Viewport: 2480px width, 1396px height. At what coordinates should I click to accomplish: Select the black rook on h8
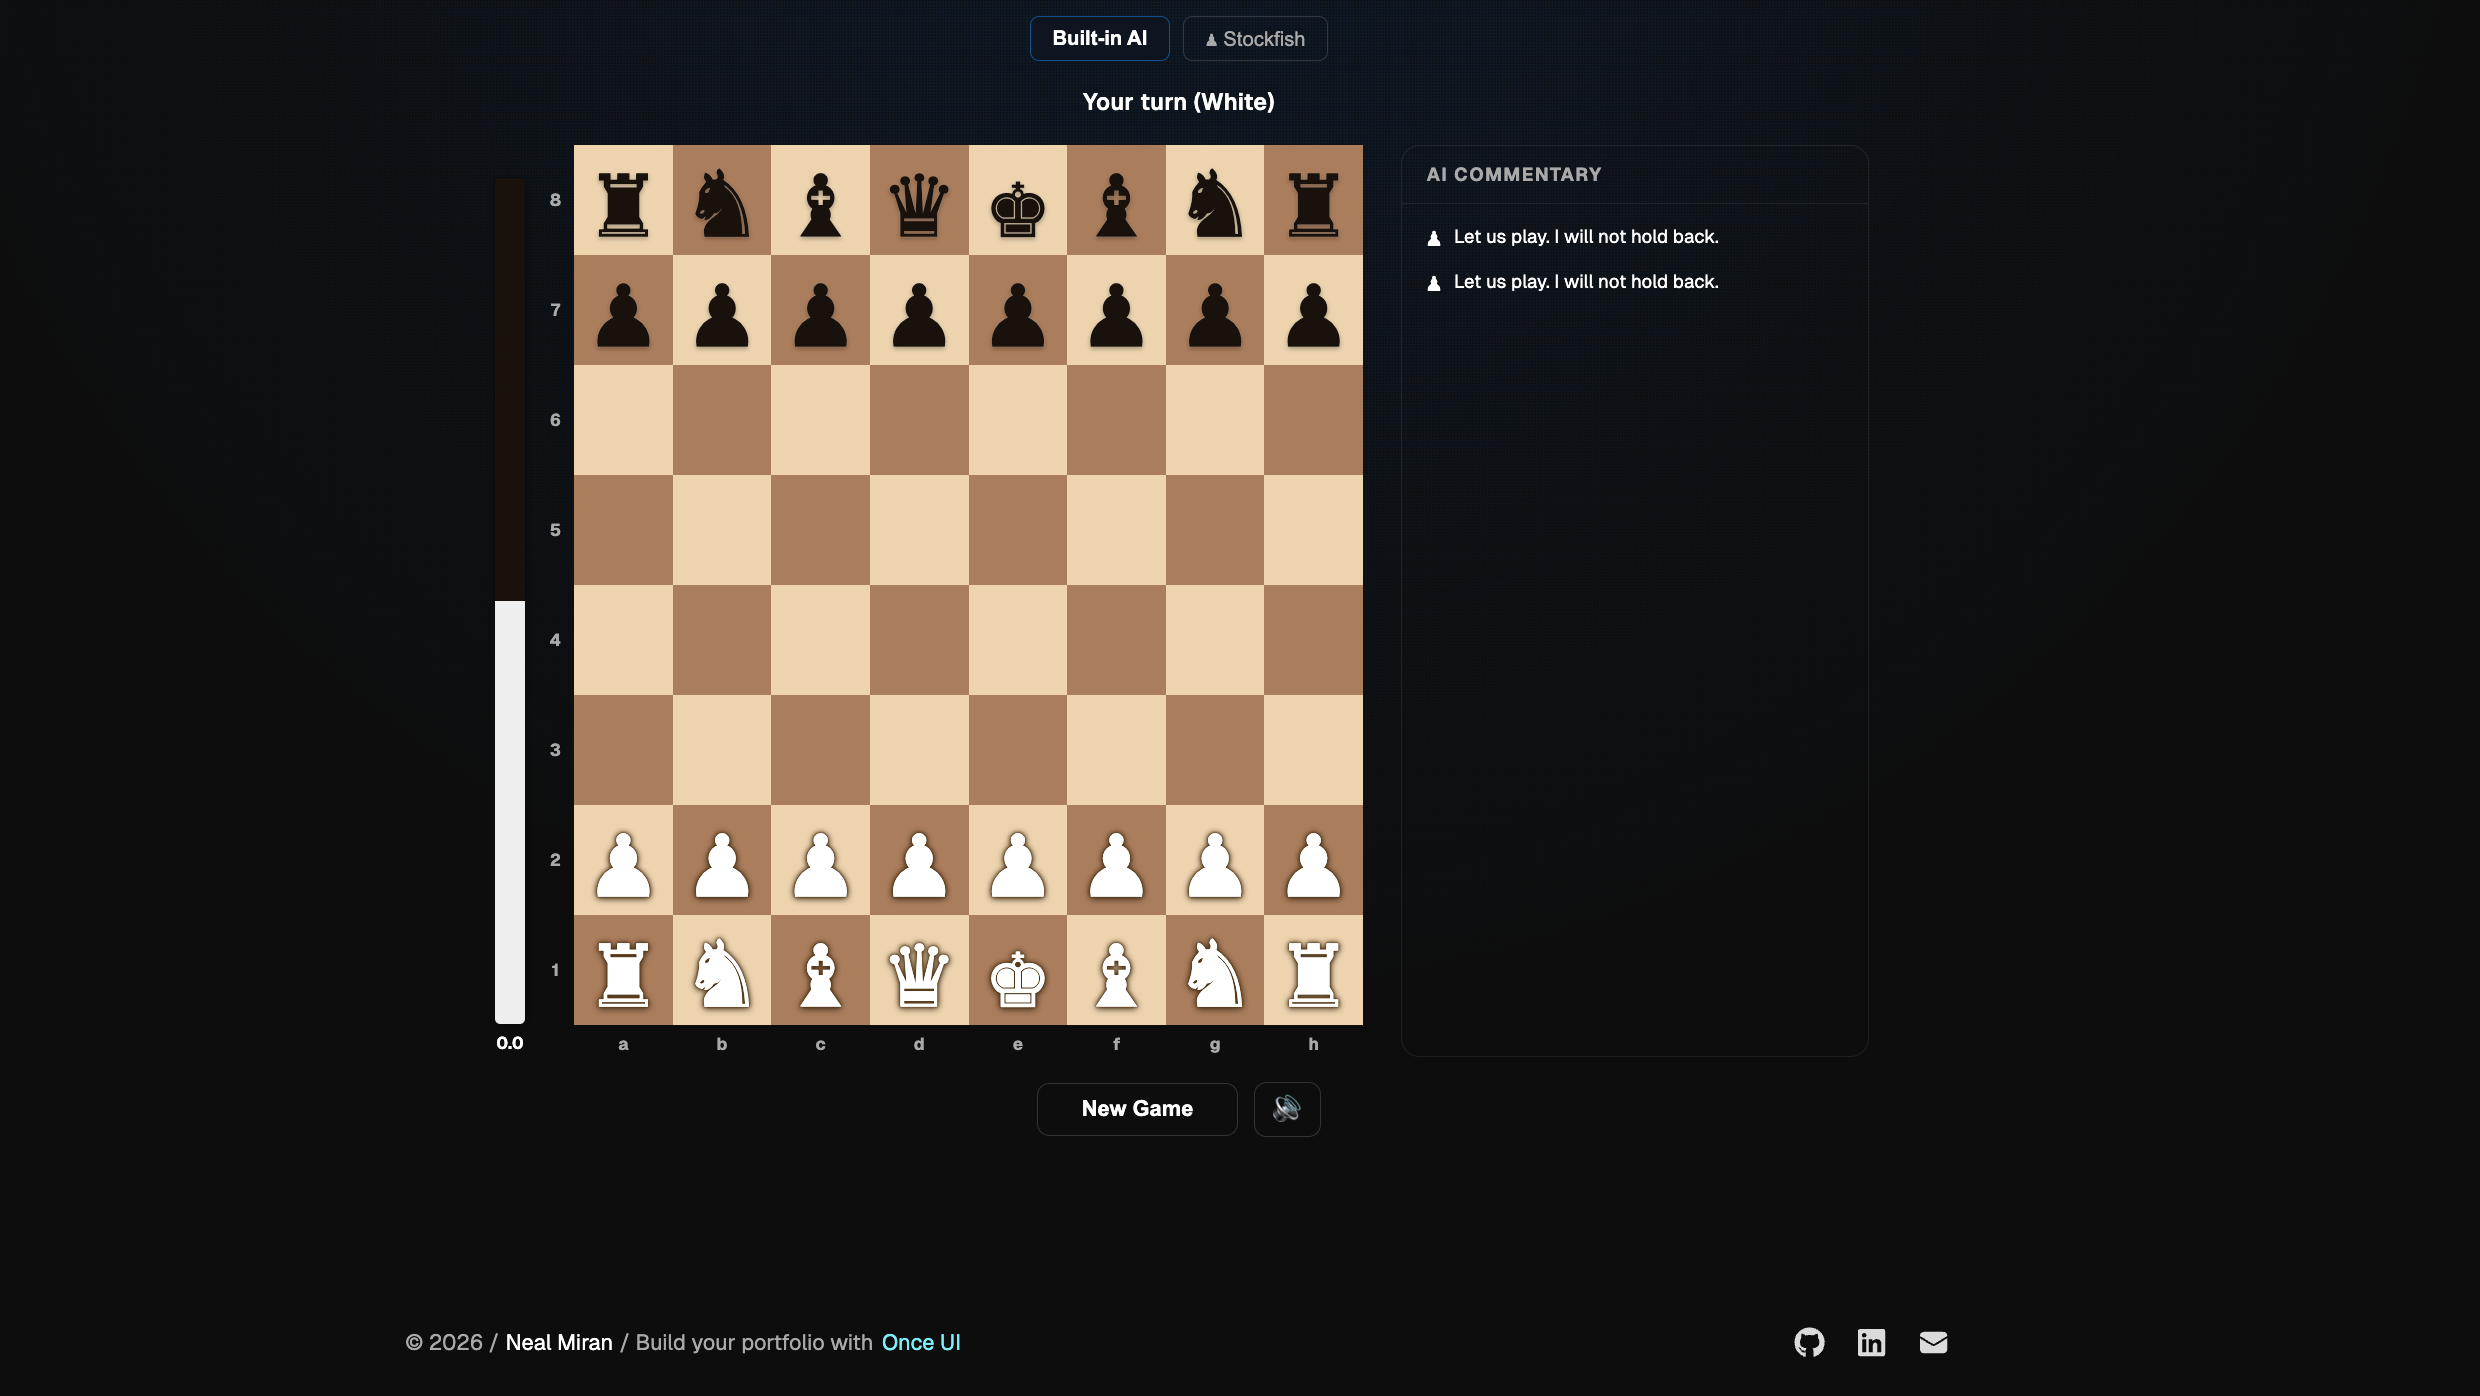click(x=1313, y=203)
